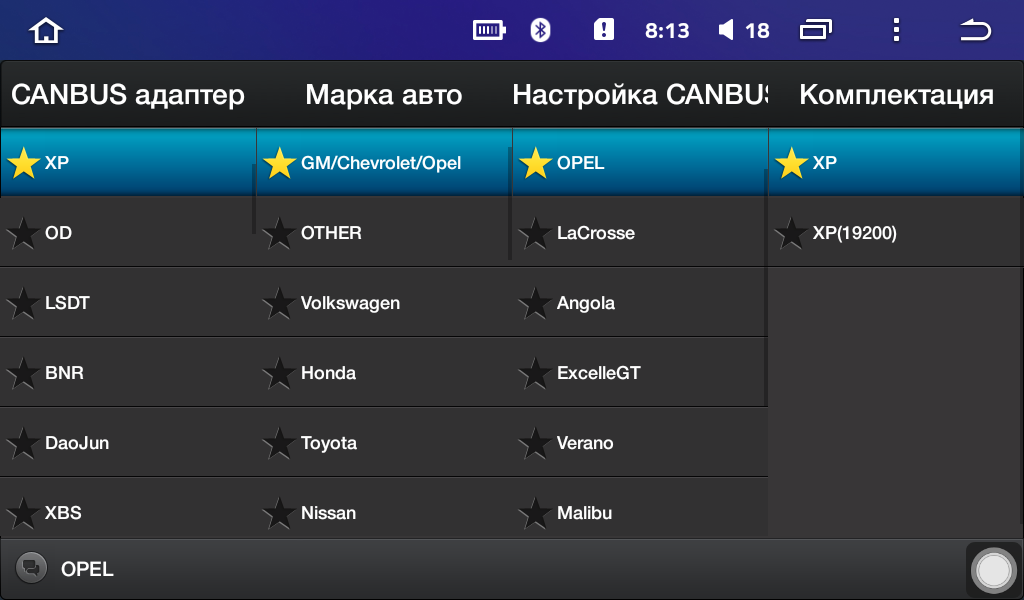1024x600 pixels.
Task: Tap the OPEL label in bottom bar
Action: tap(87, 569)
